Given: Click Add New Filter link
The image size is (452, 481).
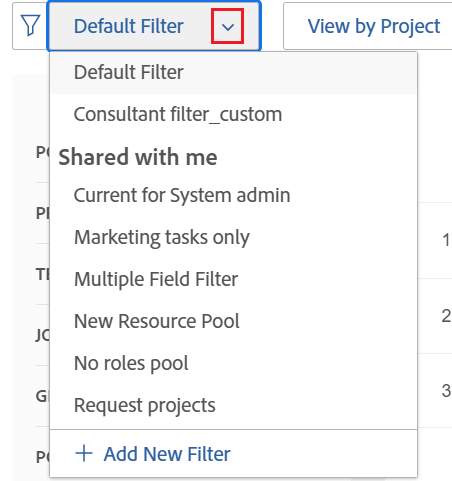Looking at the screenshot, I should (x=167, y=454).
